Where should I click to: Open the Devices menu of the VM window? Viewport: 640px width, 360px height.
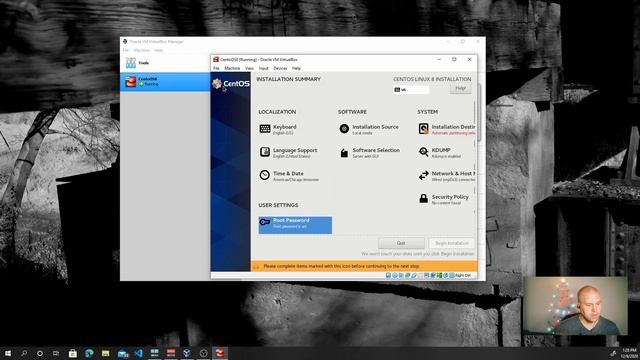(x=280, y=68)
